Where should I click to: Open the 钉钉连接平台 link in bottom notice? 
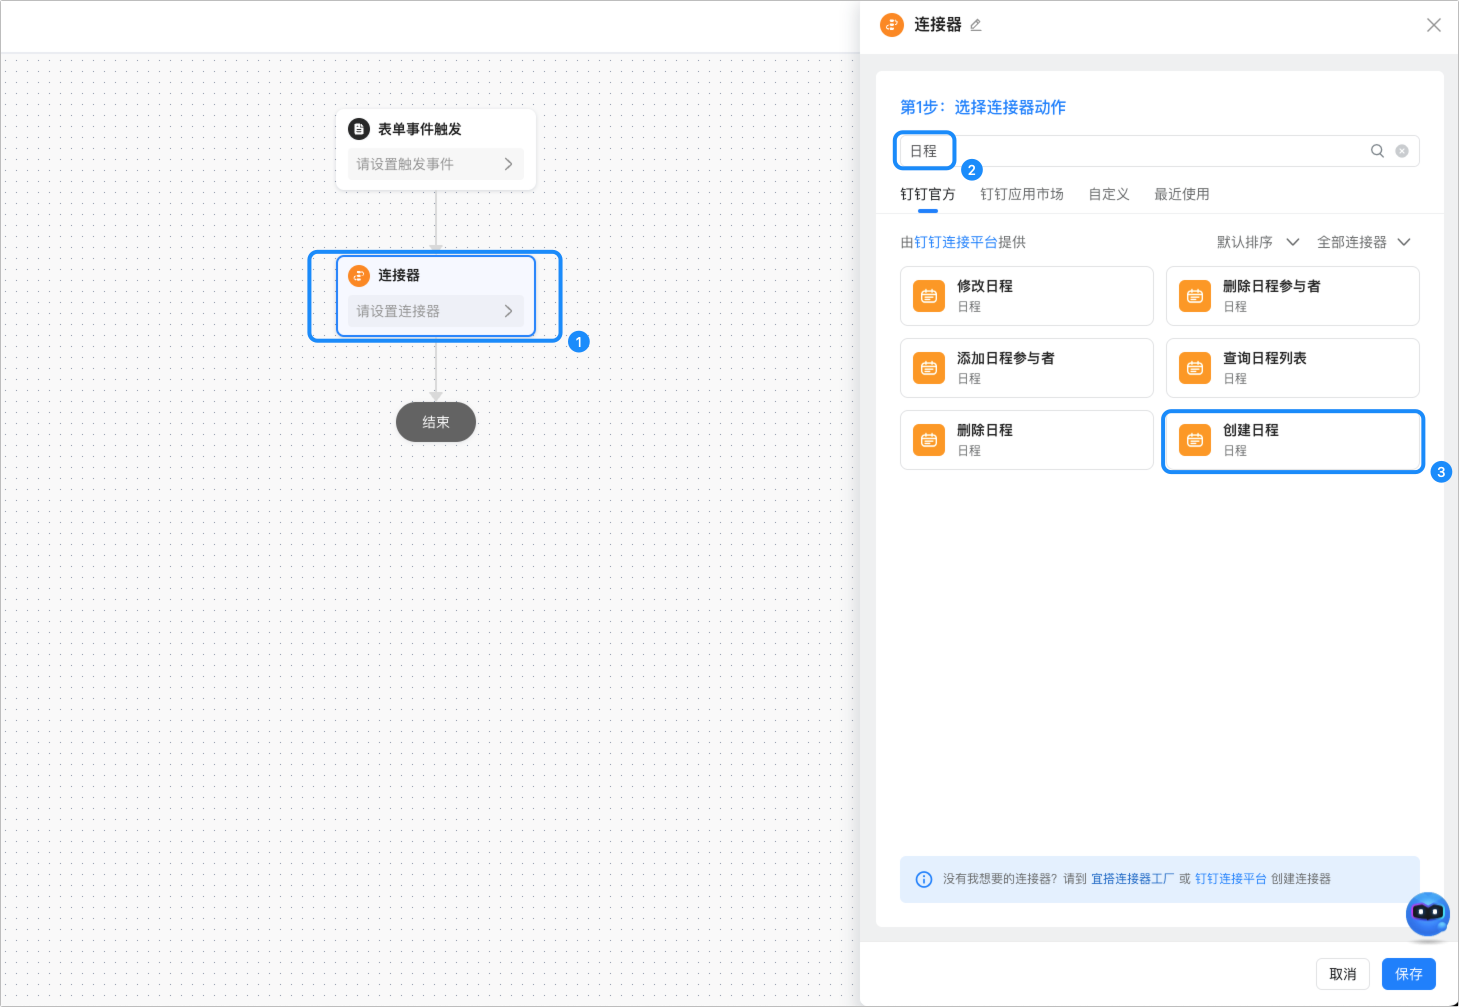point(1230,879)
